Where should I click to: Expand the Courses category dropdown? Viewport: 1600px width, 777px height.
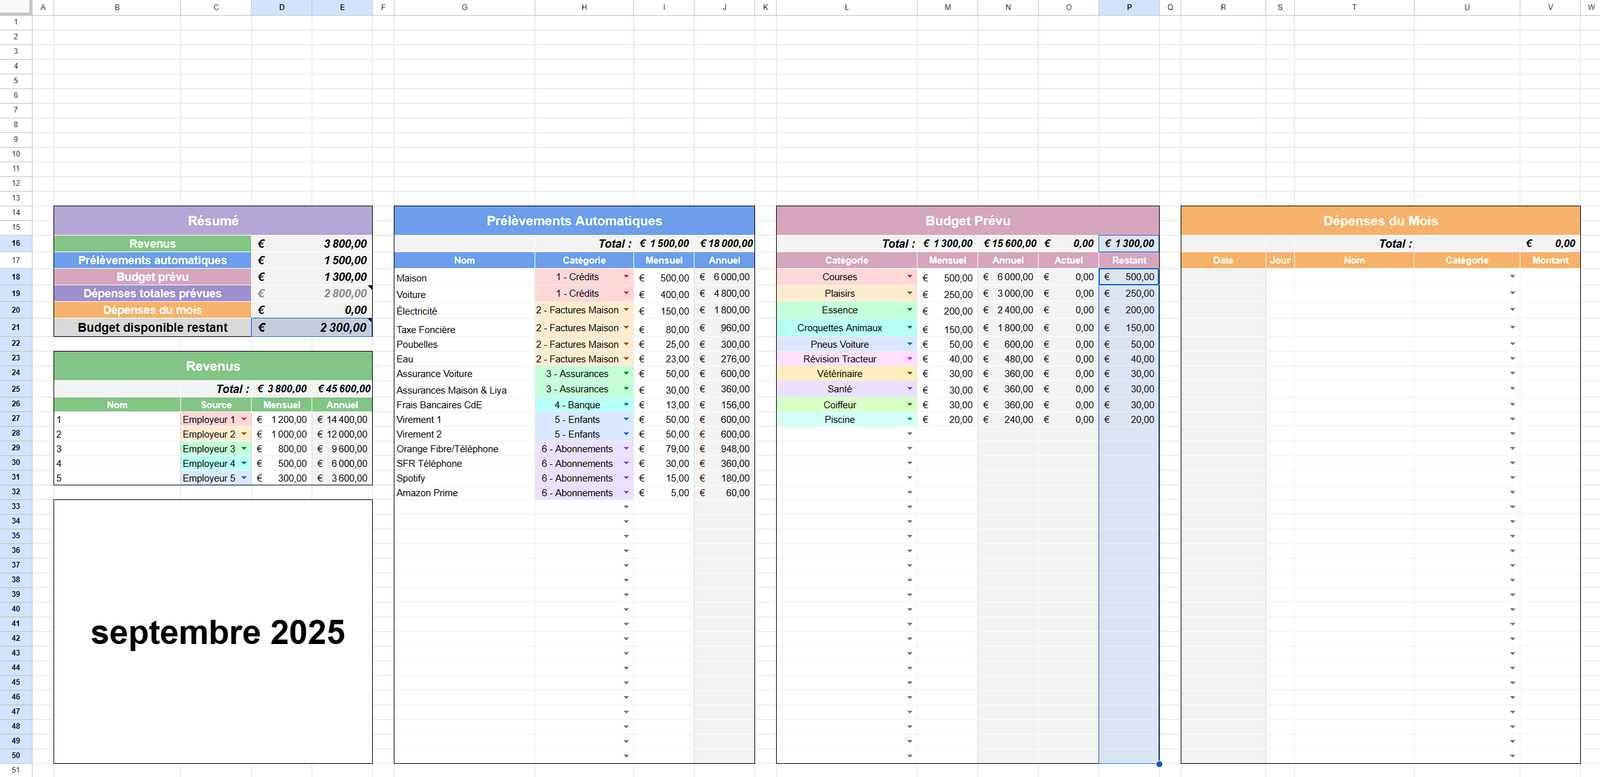tap(909, 277)
